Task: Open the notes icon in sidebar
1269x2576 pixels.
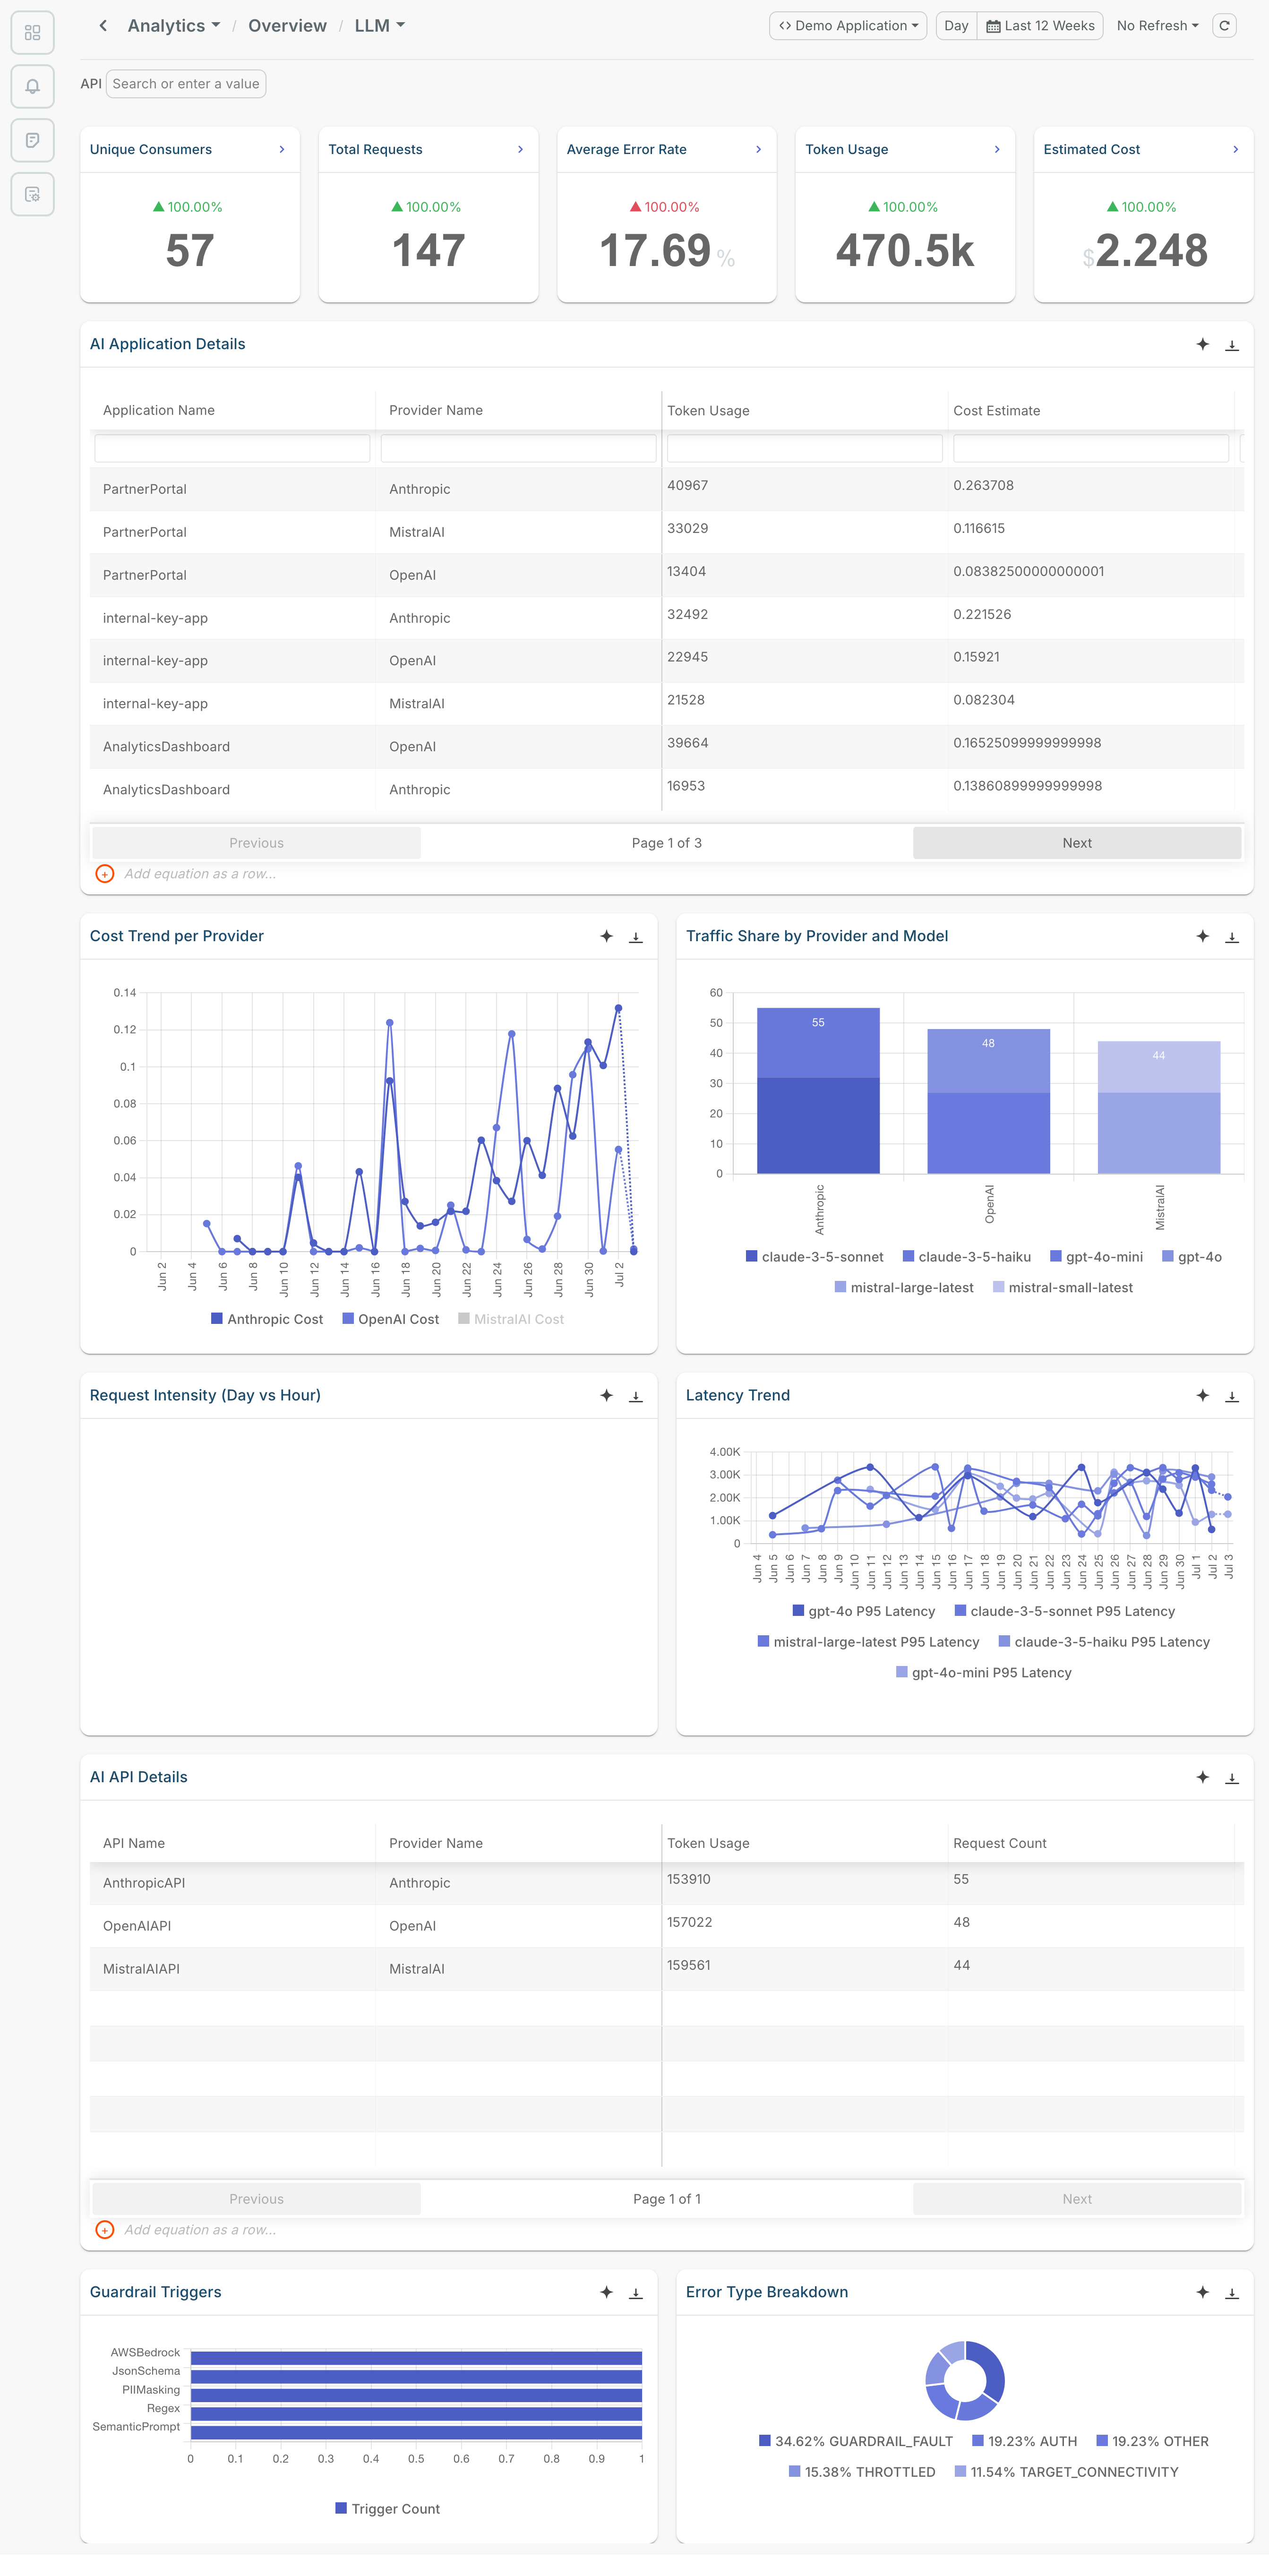Action: 32,140
